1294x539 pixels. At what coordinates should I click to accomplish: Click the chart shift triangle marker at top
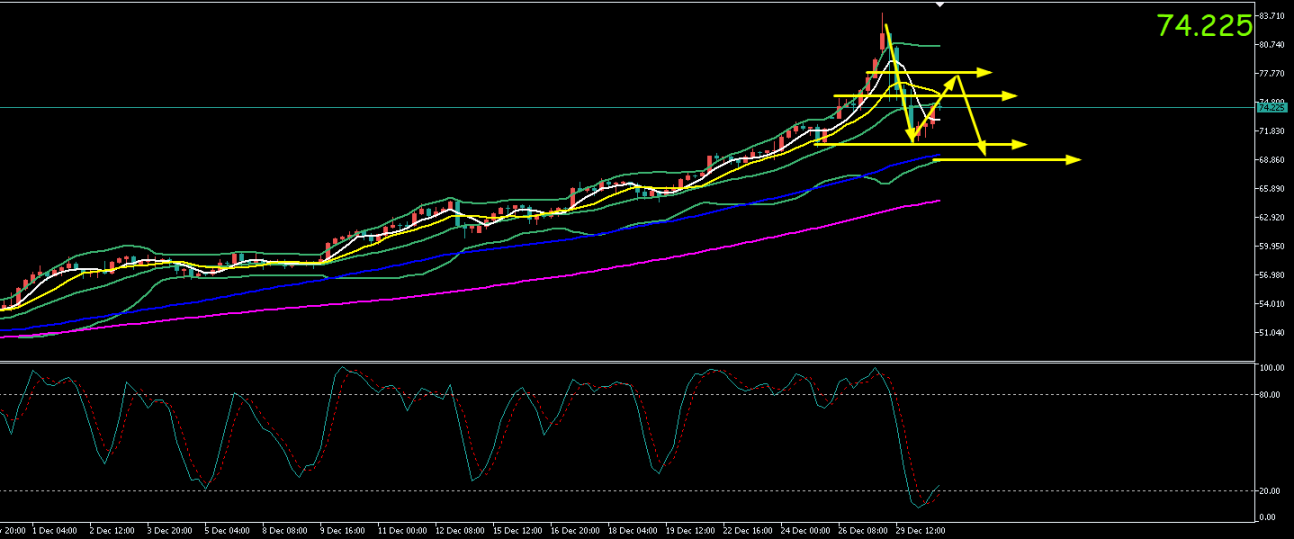939,5
